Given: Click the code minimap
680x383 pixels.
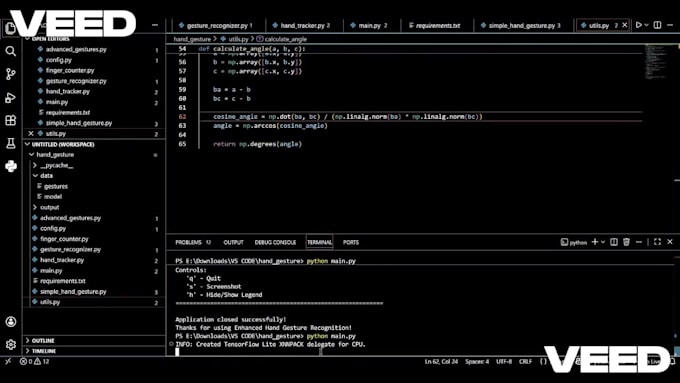Looking at the screenshot, I should pos(656,62).
